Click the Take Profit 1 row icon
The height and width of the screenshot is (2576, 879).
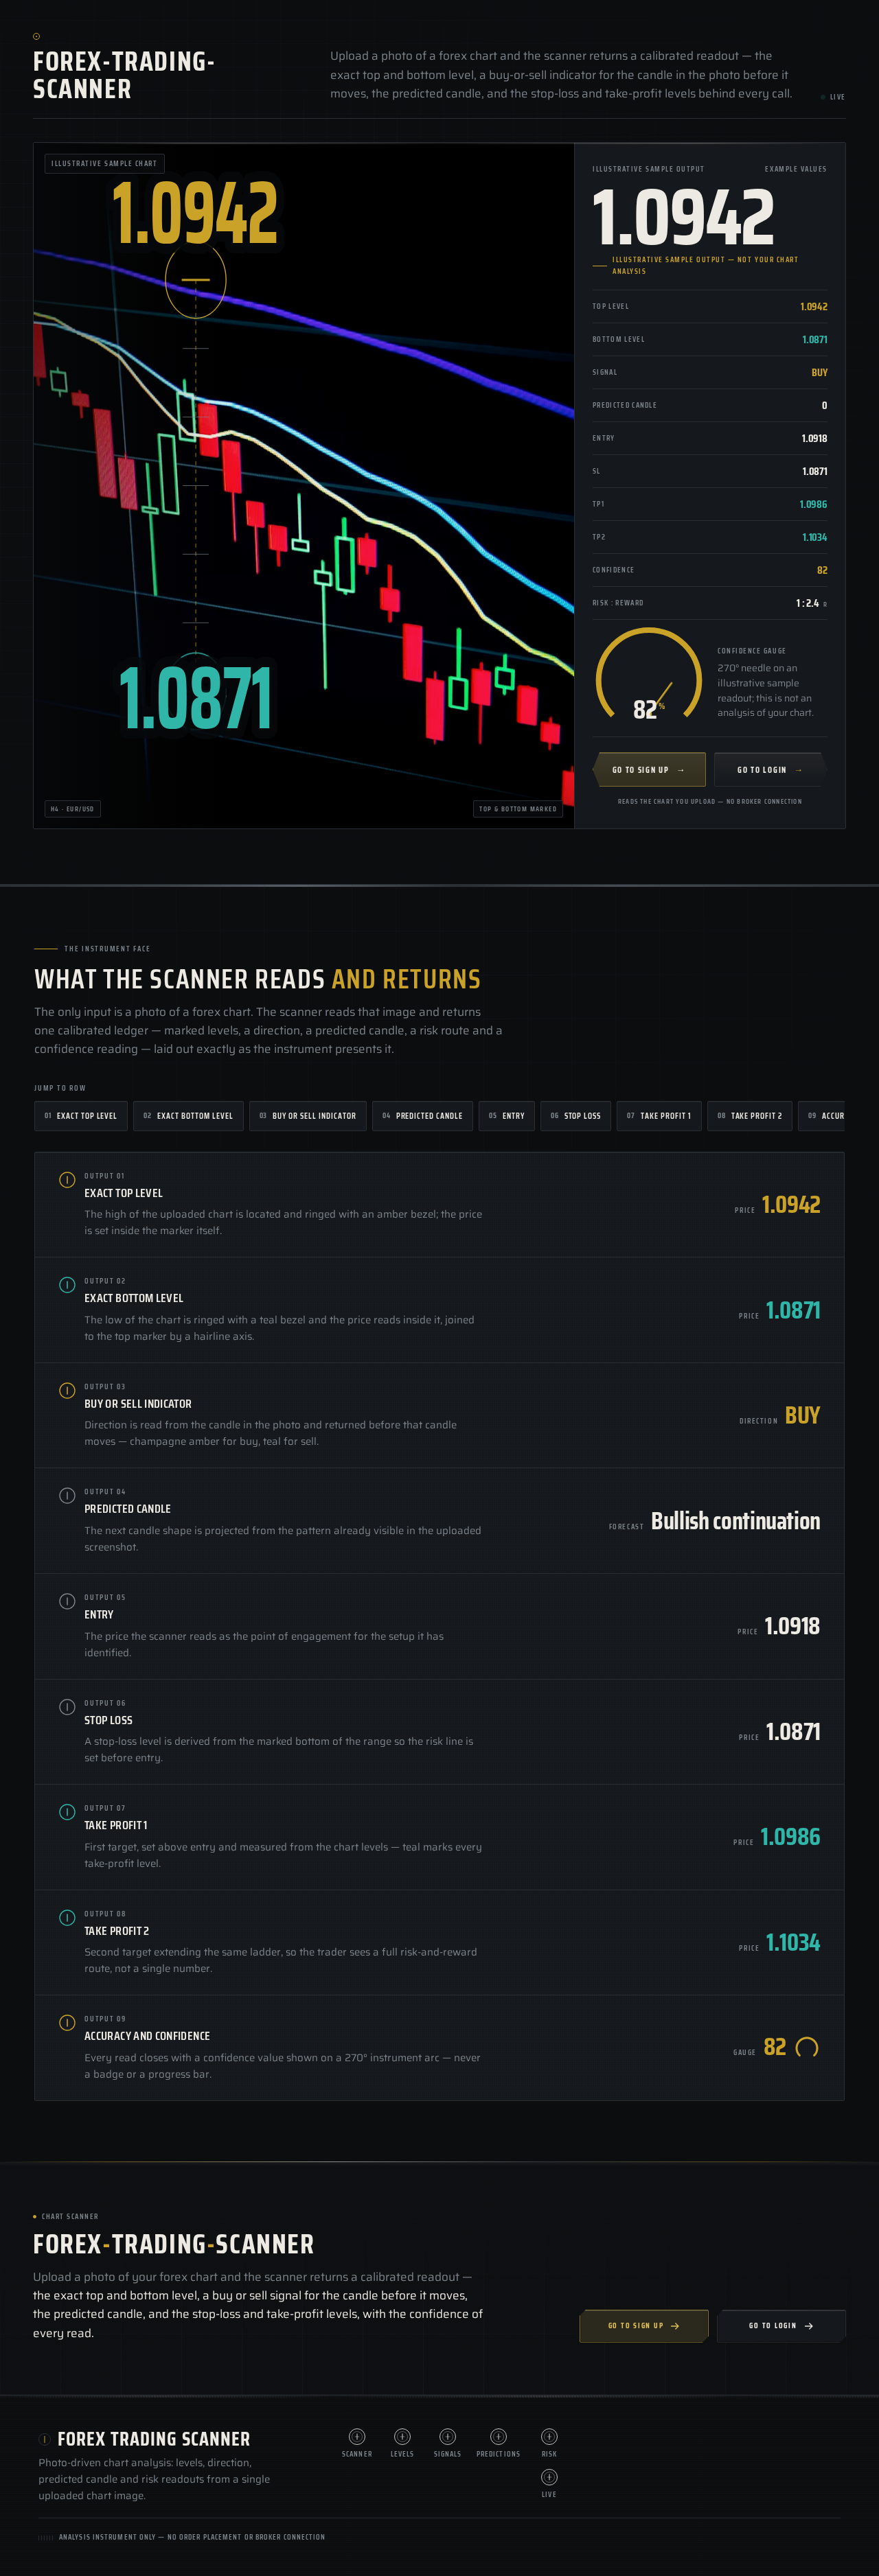click(67, 1811)
